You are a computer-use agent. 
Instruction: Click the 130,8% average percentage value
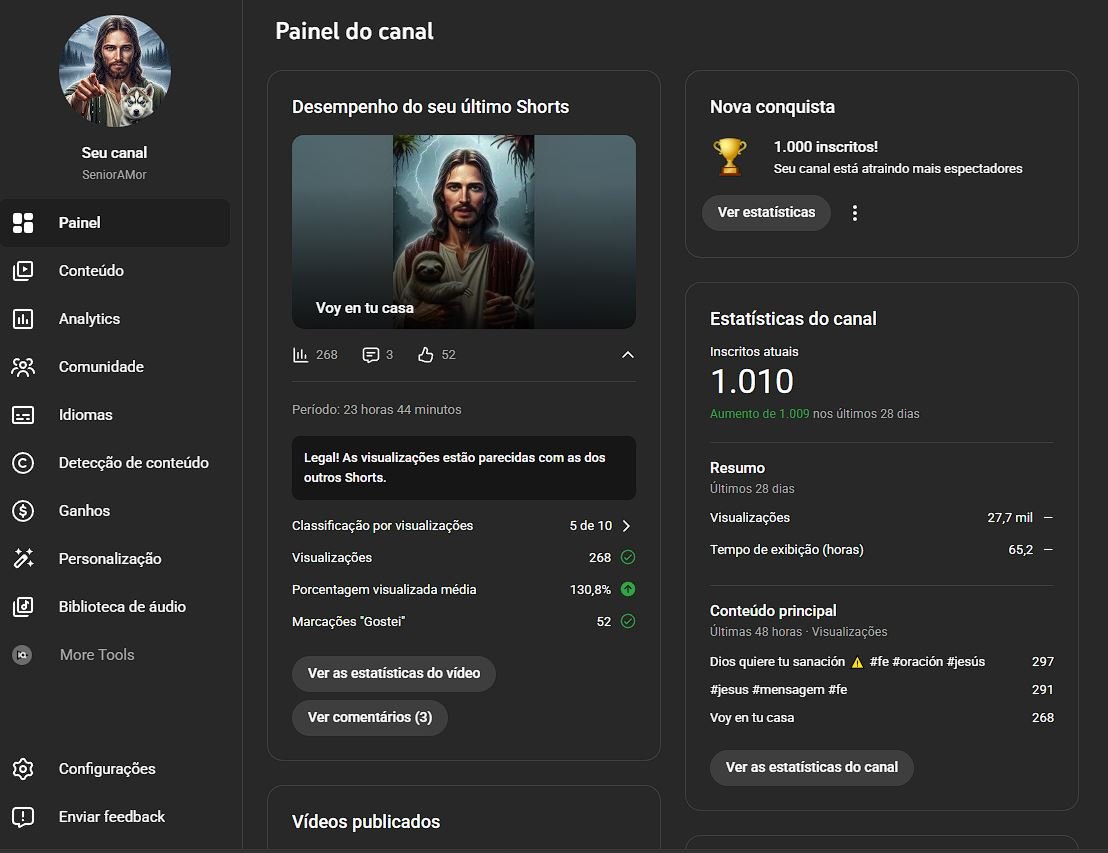590,589
